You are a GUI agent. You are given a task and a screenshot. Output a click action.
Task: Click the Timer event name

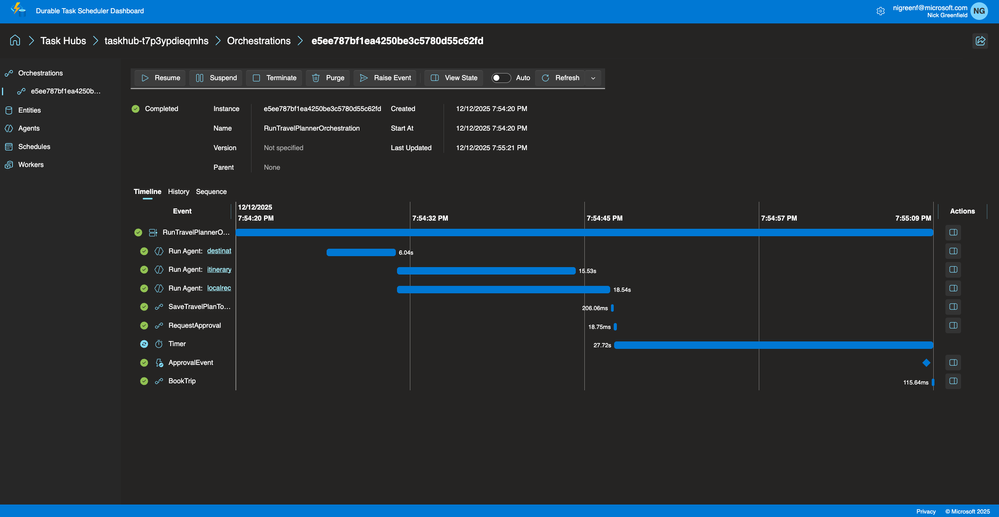177,344
